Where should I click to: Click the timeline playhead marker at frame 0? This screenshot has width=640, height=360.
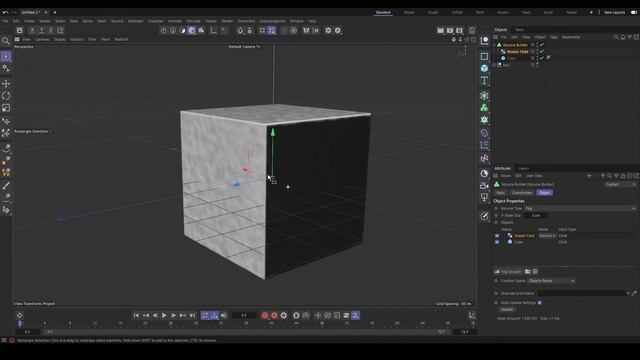(x=20, y=324)
